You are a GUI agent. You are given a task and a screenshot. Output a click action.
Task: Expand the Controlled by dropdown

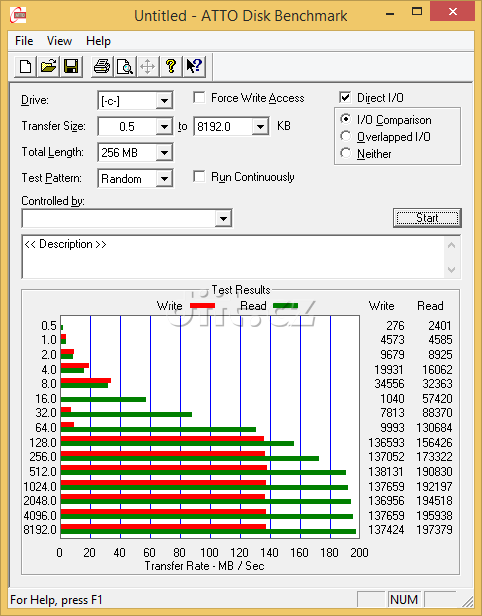(223, 218)
